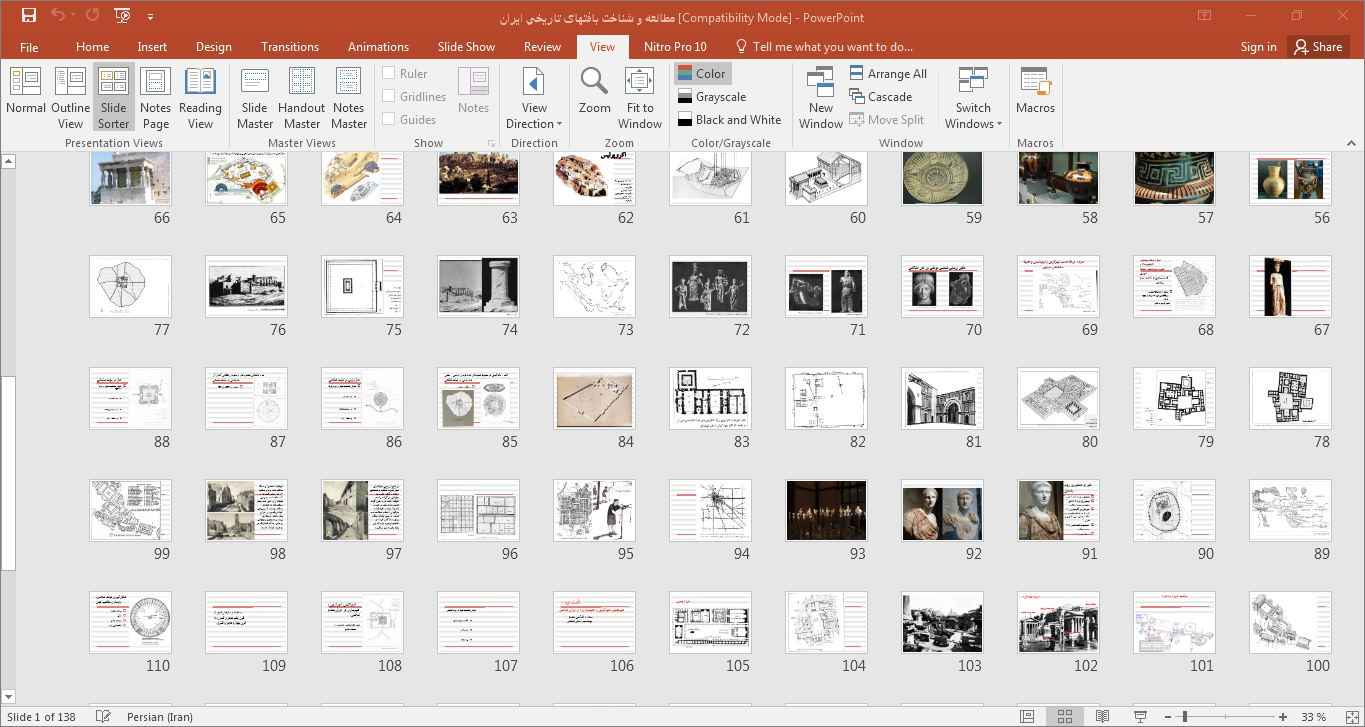Open the Slide Master view
Viewport: 1365px width, 727px height.
[x=255, y=97]
